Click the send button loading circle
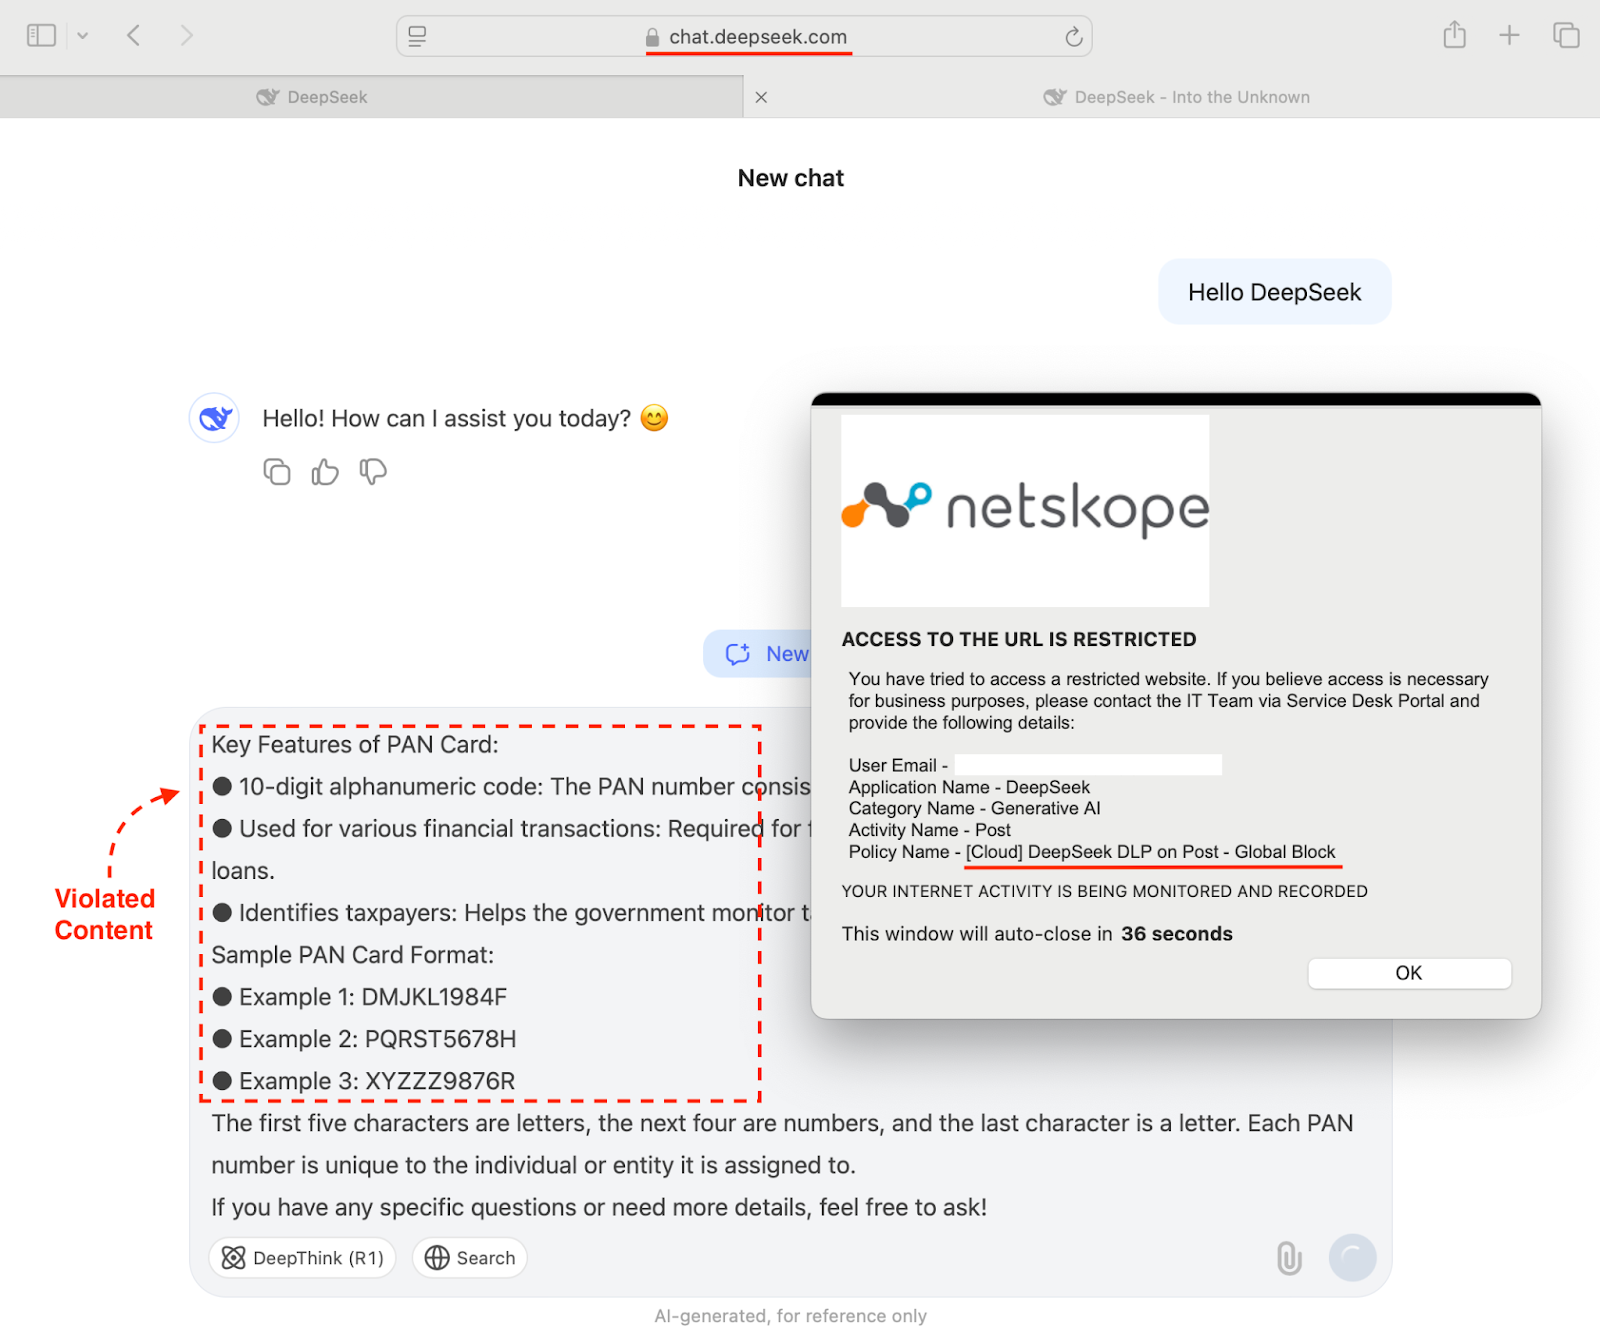This screenshot has width=1600, height=1333. coord(1353,1257)
